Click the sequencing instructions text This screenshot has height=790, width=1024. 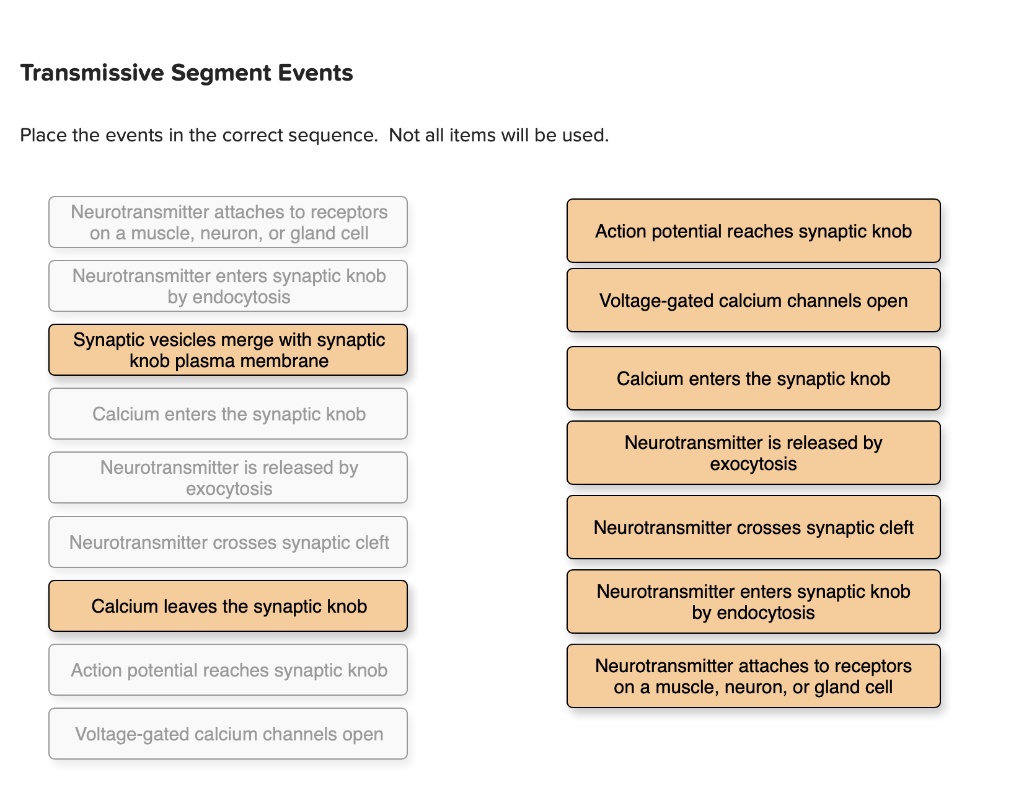[314, 135]
